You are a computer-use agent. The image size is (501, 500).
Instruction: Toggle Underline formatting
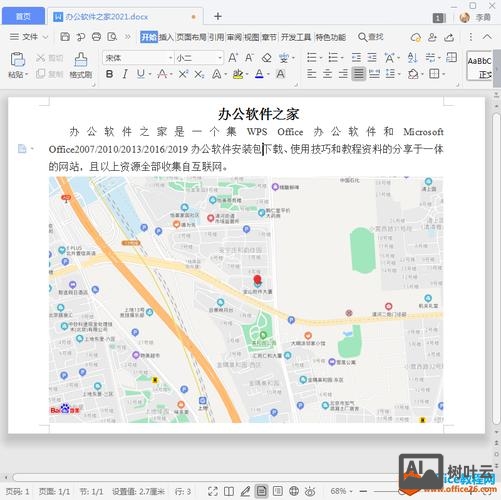tap(141, 74)
